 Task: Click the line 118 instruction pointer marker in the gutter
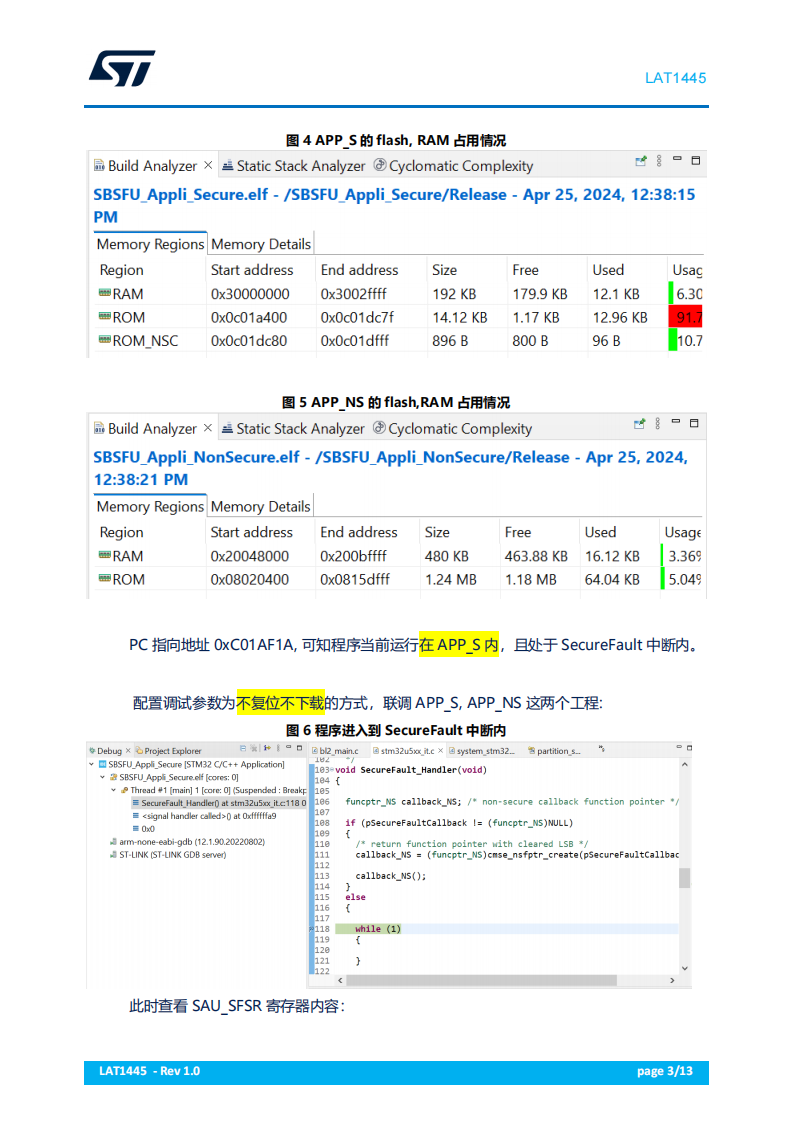click(x=311, y=929)
